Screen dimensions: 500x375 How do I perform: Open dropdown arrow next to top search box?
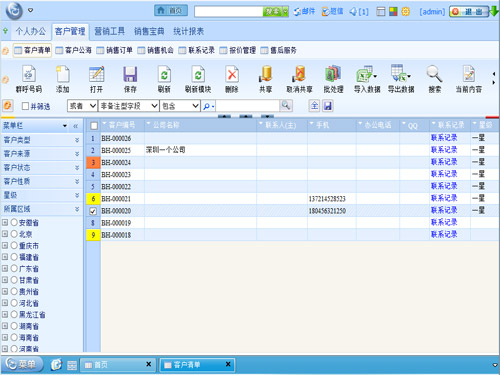(286, 12)
